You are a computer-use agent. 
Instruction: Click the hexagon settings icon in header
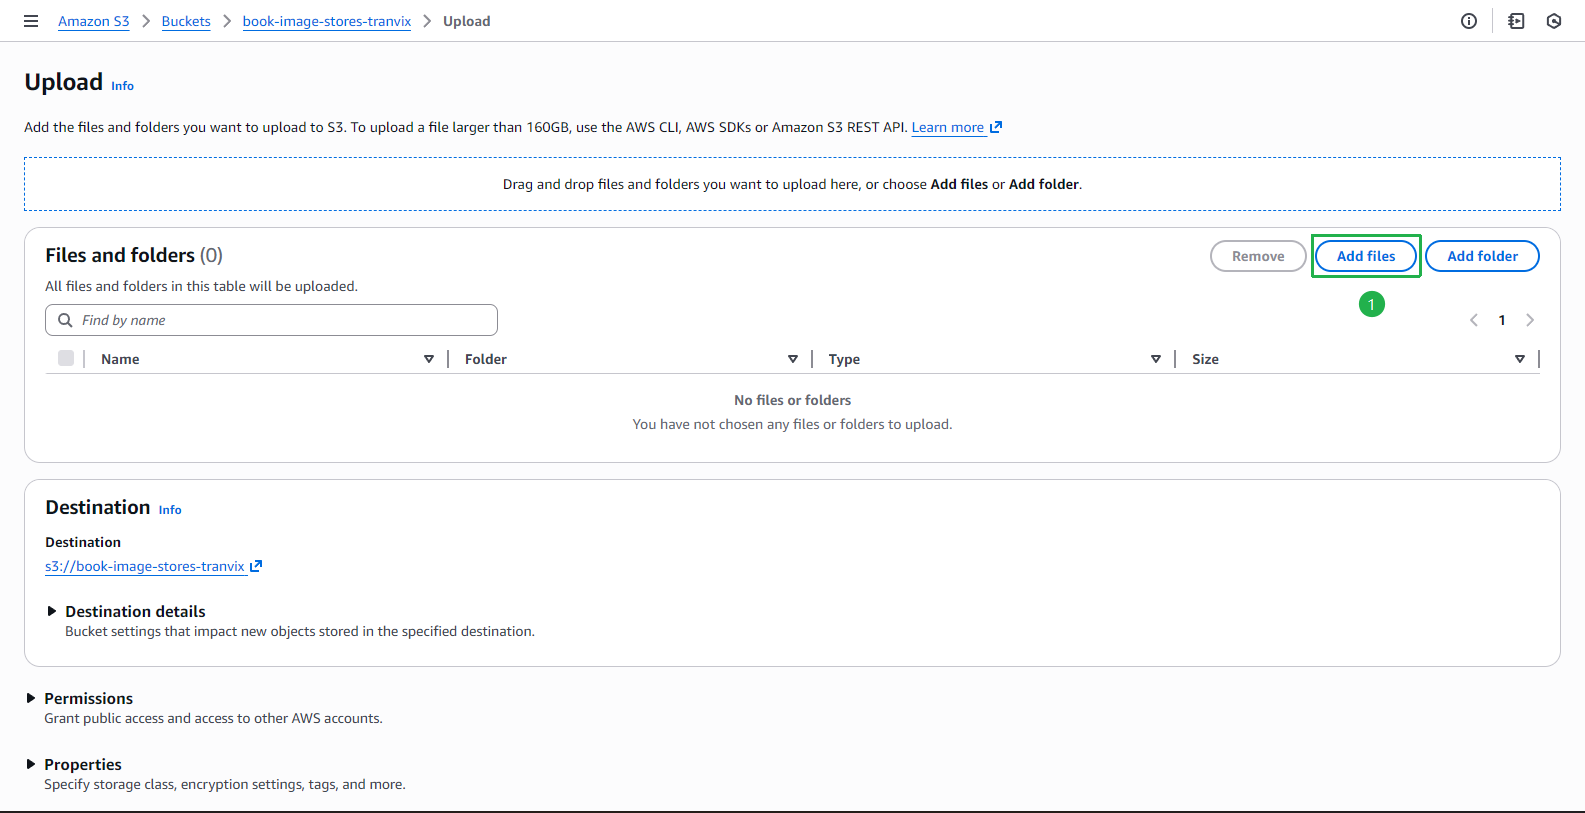[x=1554, y=21]
